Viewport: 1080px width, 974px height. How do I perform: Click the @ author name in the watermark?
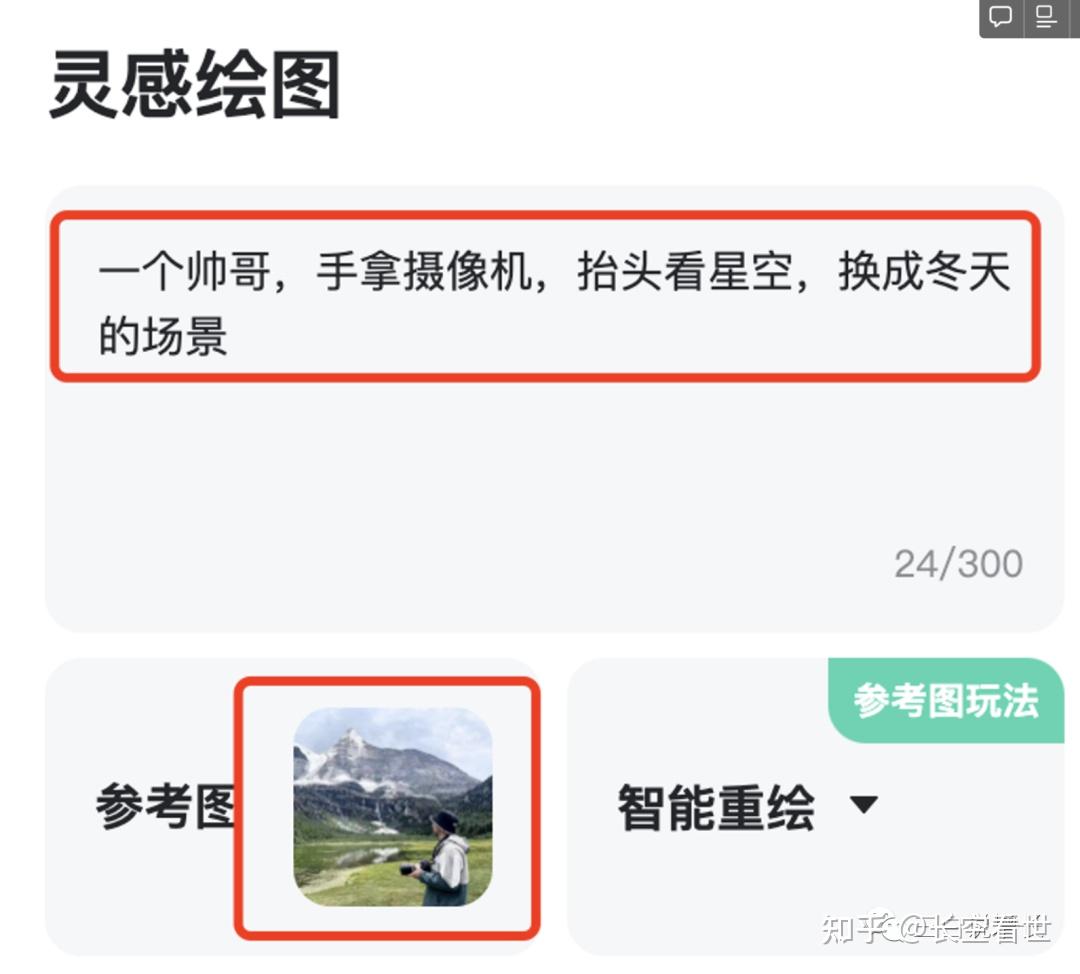click(975, 928)
